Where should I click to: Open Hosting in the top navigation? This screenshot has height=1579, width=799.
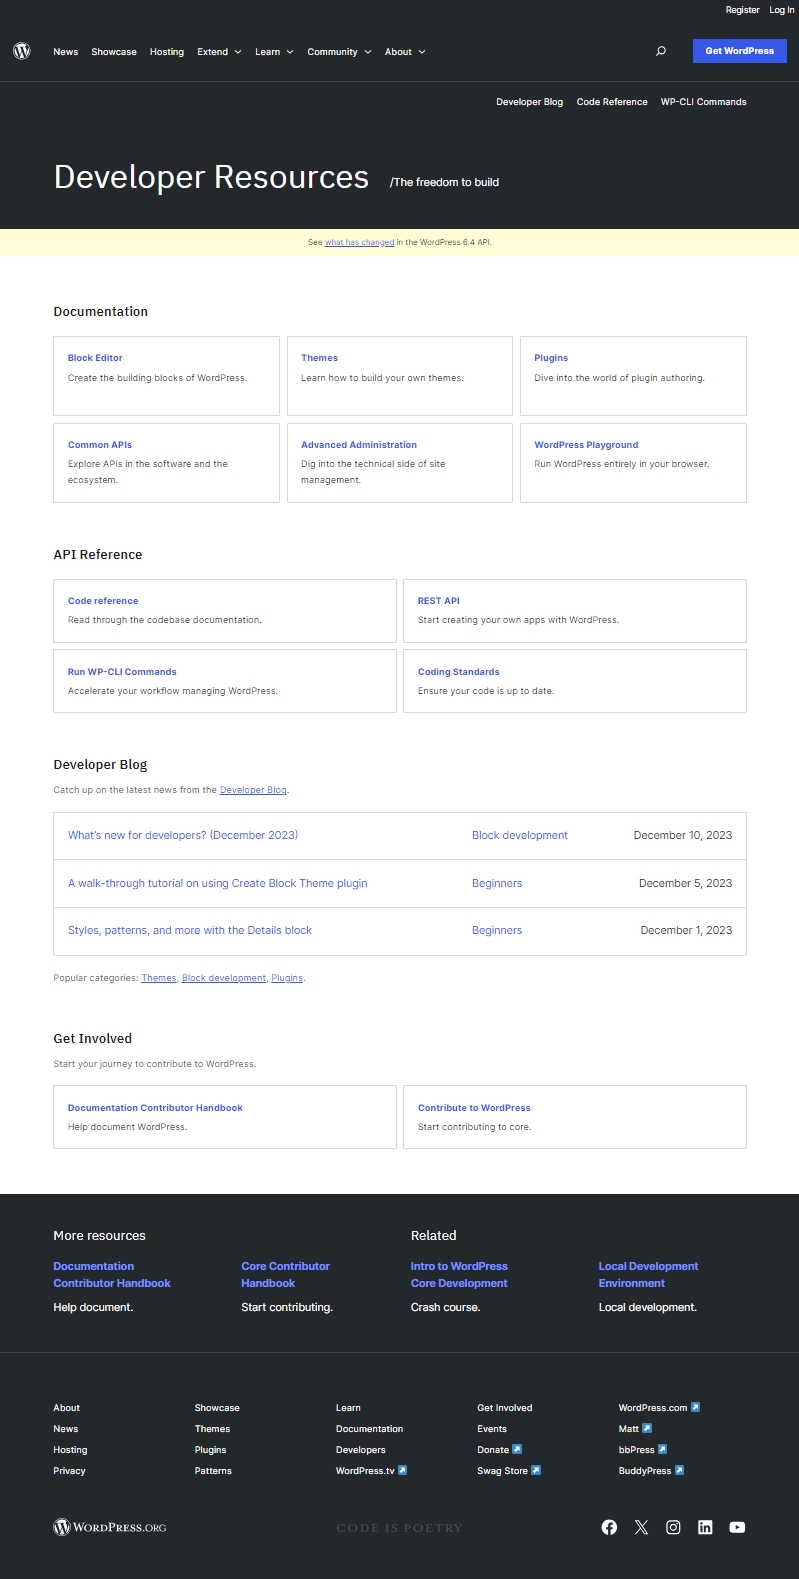(x=167, y=52)
